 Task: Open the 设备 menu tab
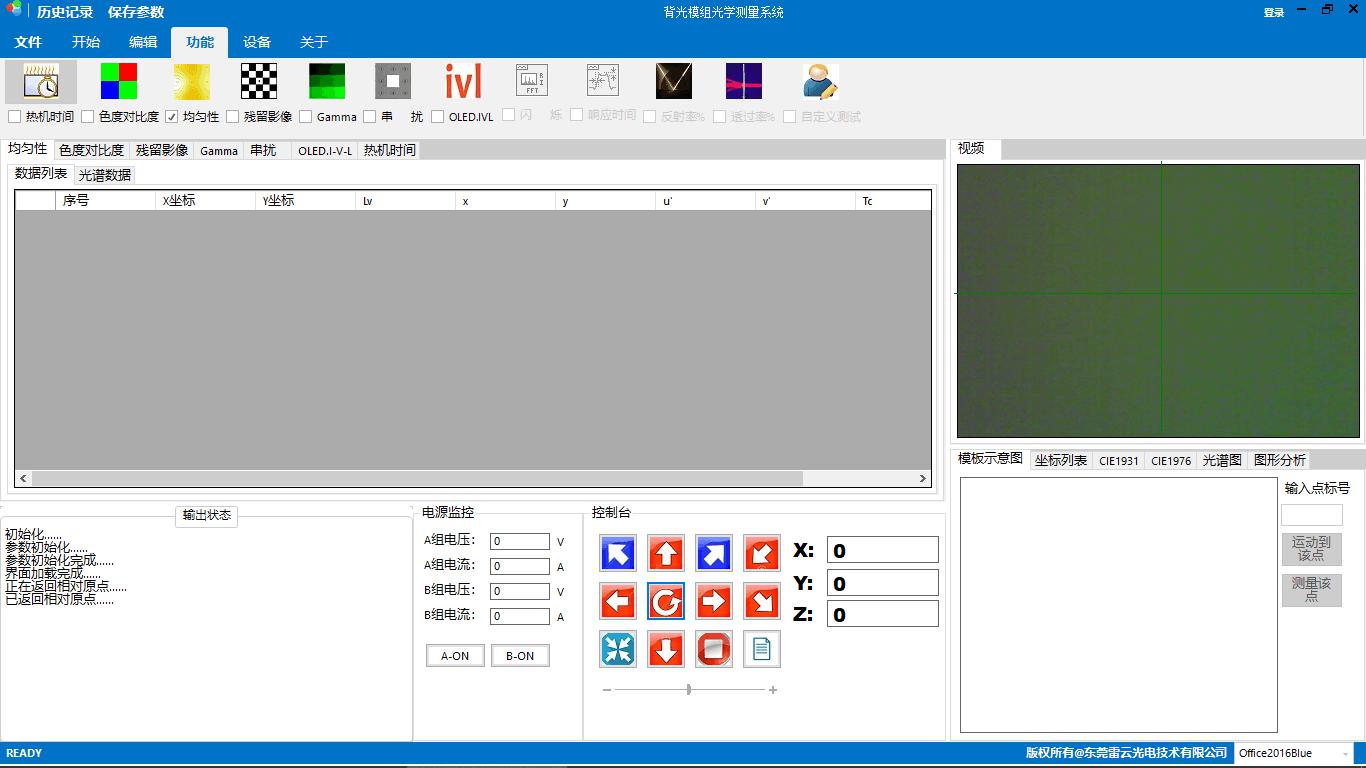point(257,42)
